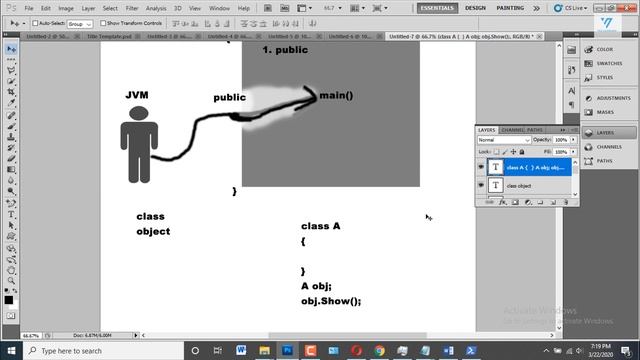640x360 pixels.
Task: Select the Eraser tool
Action: coord(11,158)
